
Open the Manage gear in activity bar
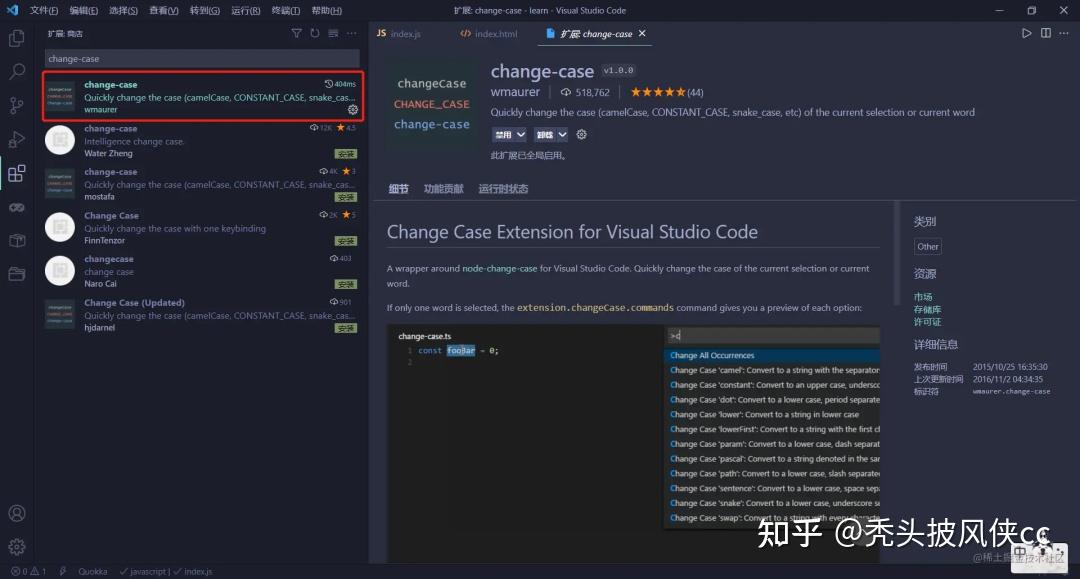17,547
